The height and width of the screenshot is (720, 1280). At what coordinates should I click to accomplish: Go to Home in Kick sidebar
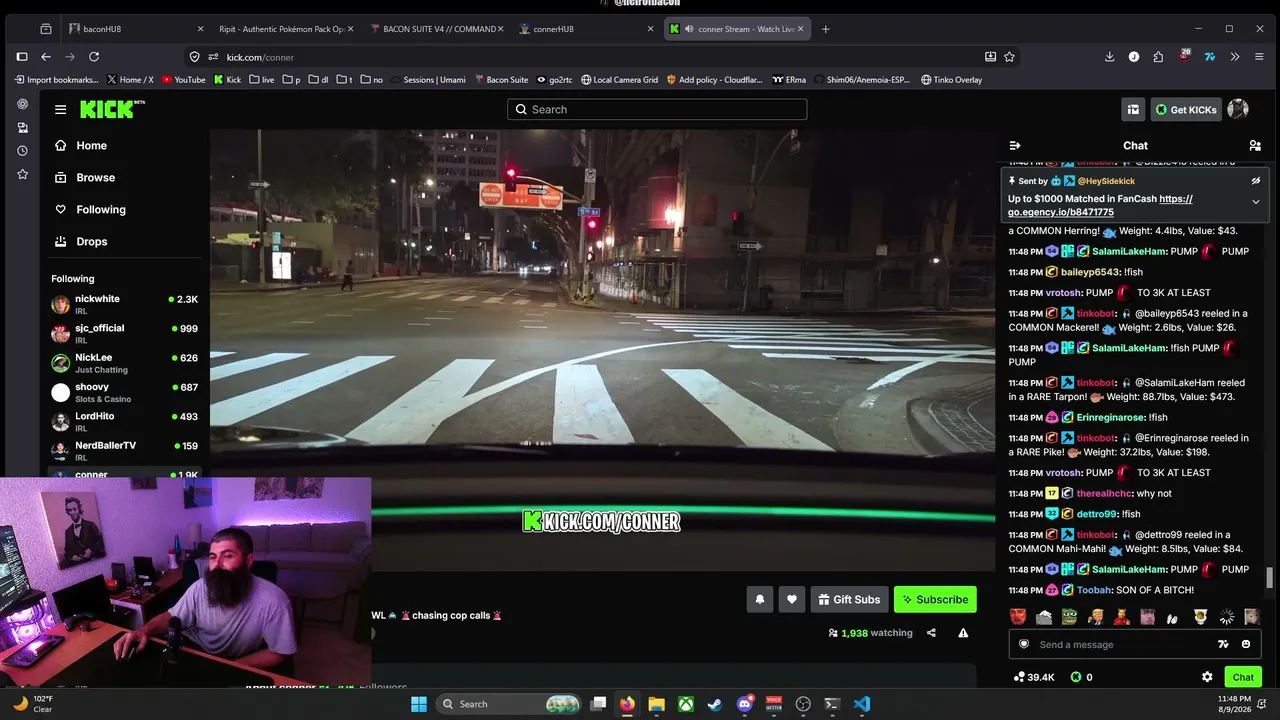point(92,145)
